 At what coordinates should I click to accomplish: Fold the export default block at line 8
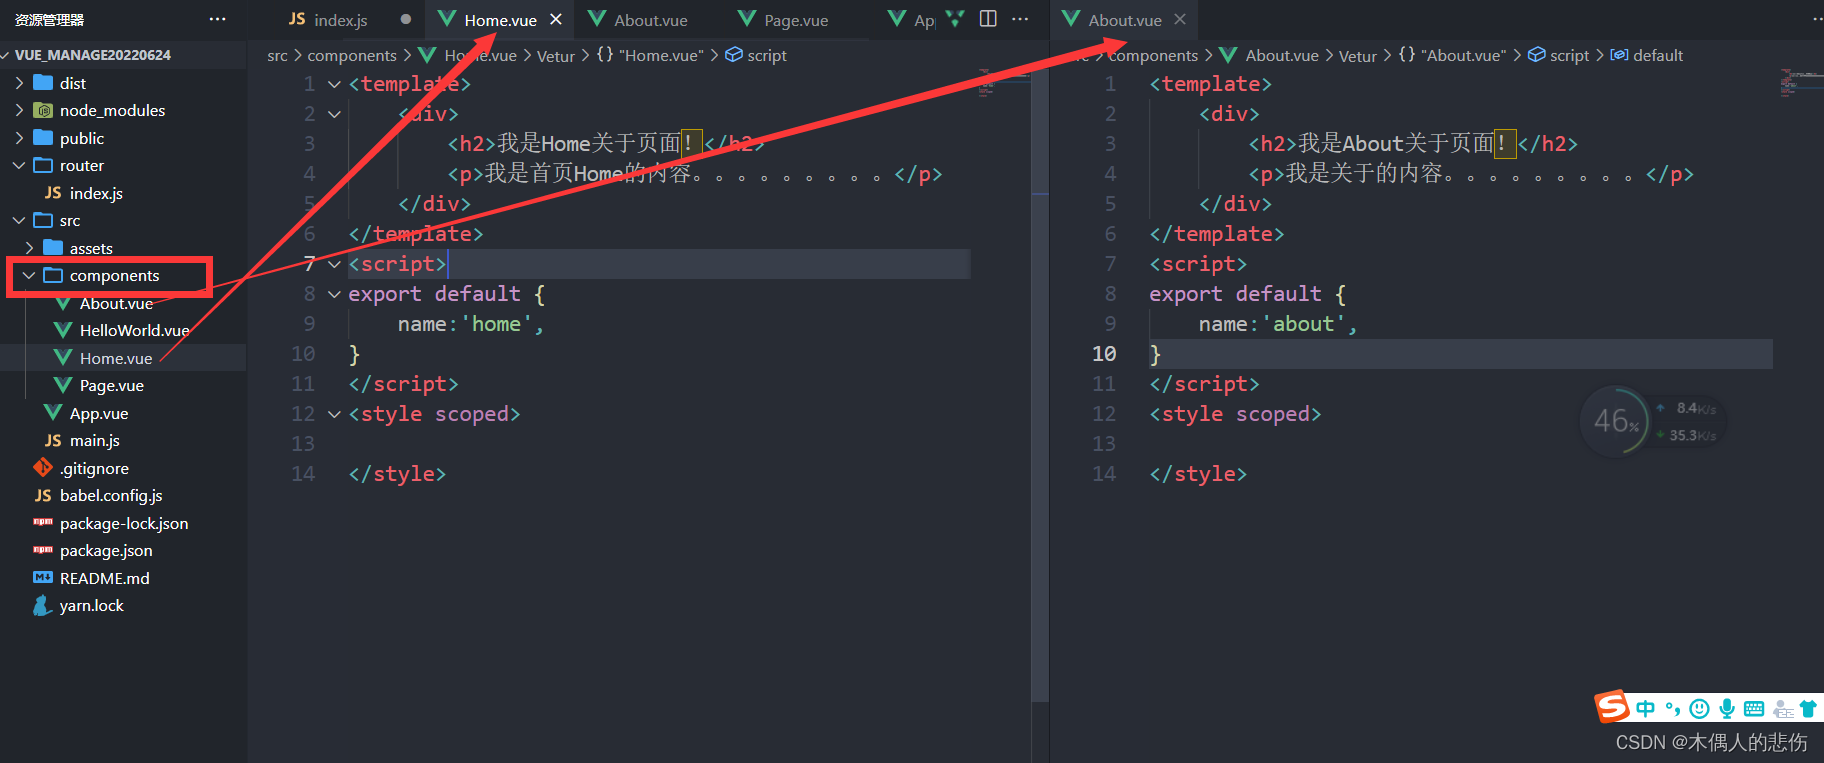coord(334,294)
